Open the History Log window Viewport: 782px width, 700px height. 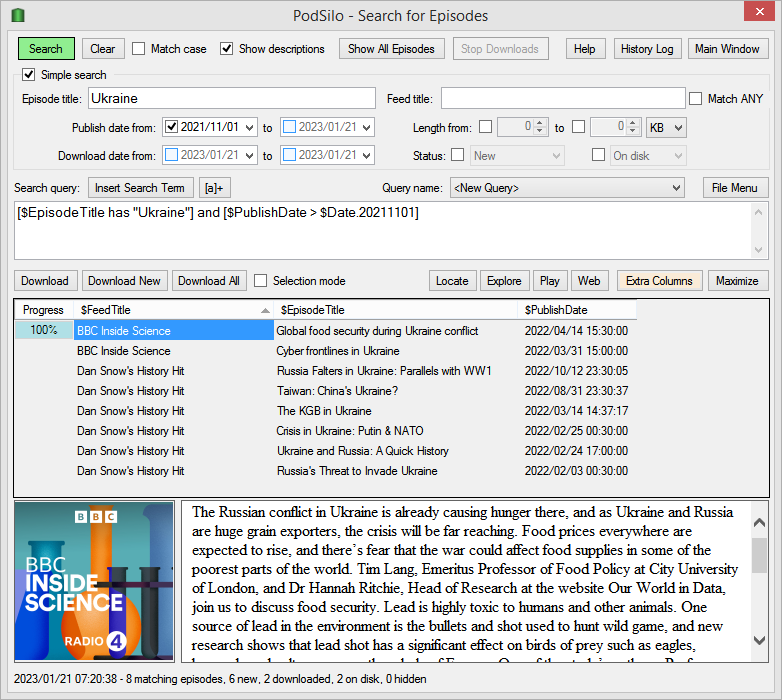click(647, 49)
